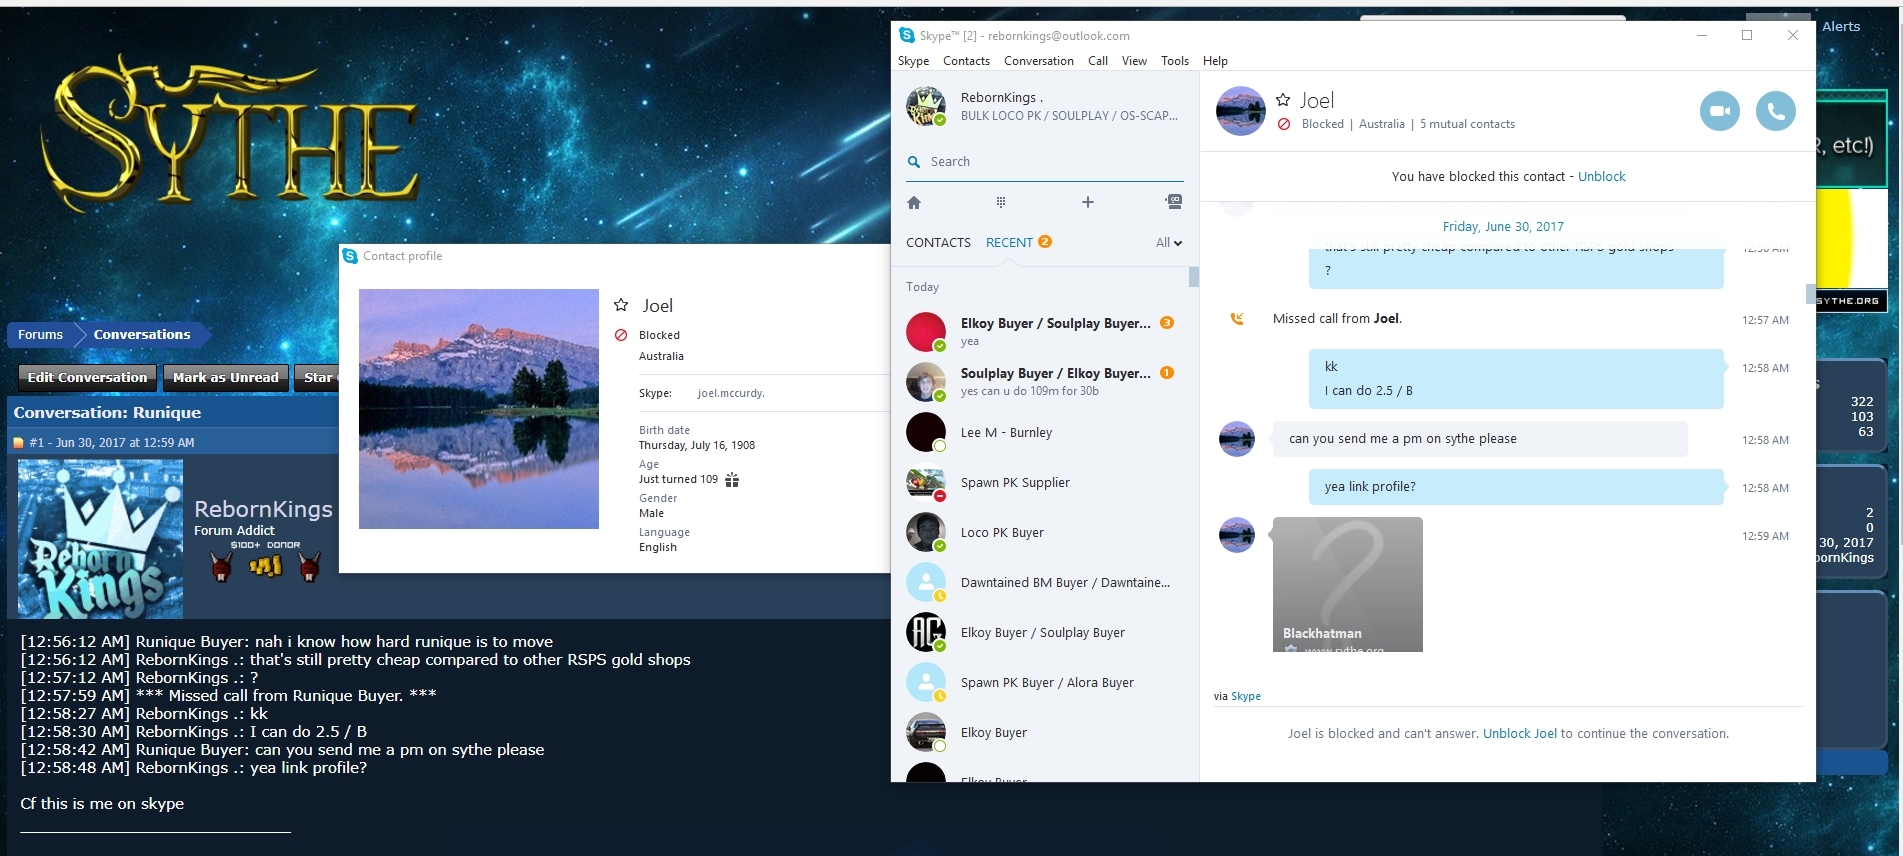
Task: Open Skype home icon
Action: coord(914,203)
